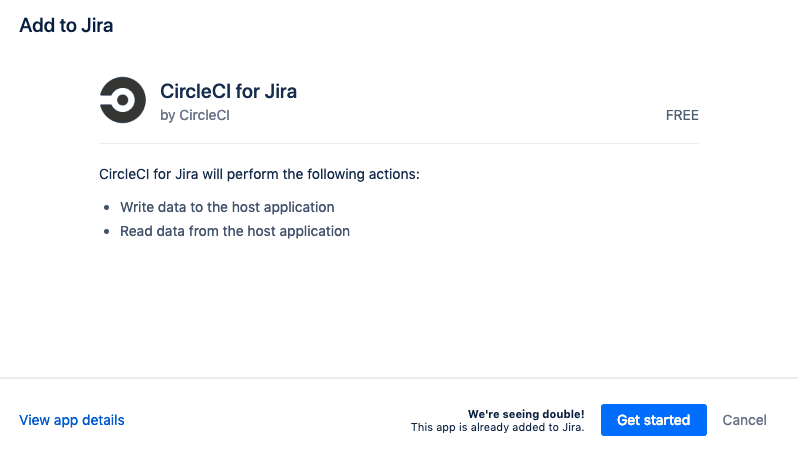
Task: Cancel the Add to Jira dialog
Action: click(x=744, y=420)
